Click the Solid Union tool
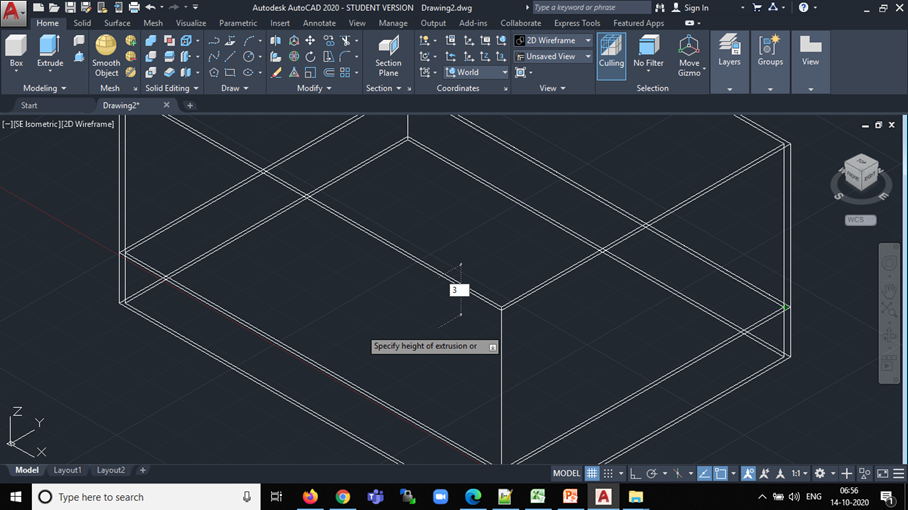The image size is (908, 510). coord(151,41)
